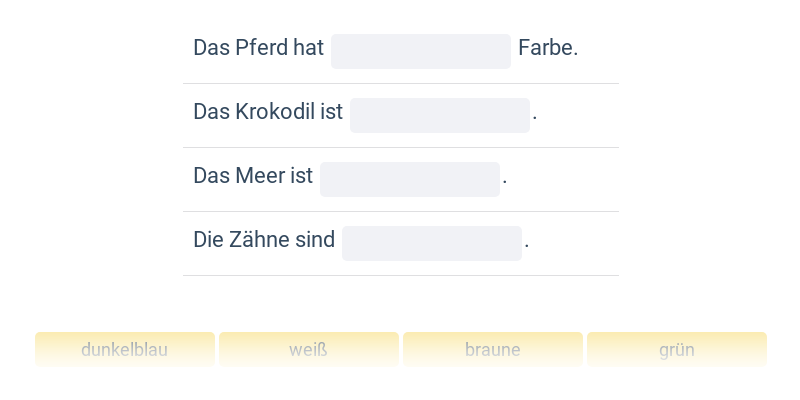The height and width of the screenshot is (400, 800).
Task: Click 'ist' in the Meer sentence
Action: pyautogui.click(x=302, y=176)
